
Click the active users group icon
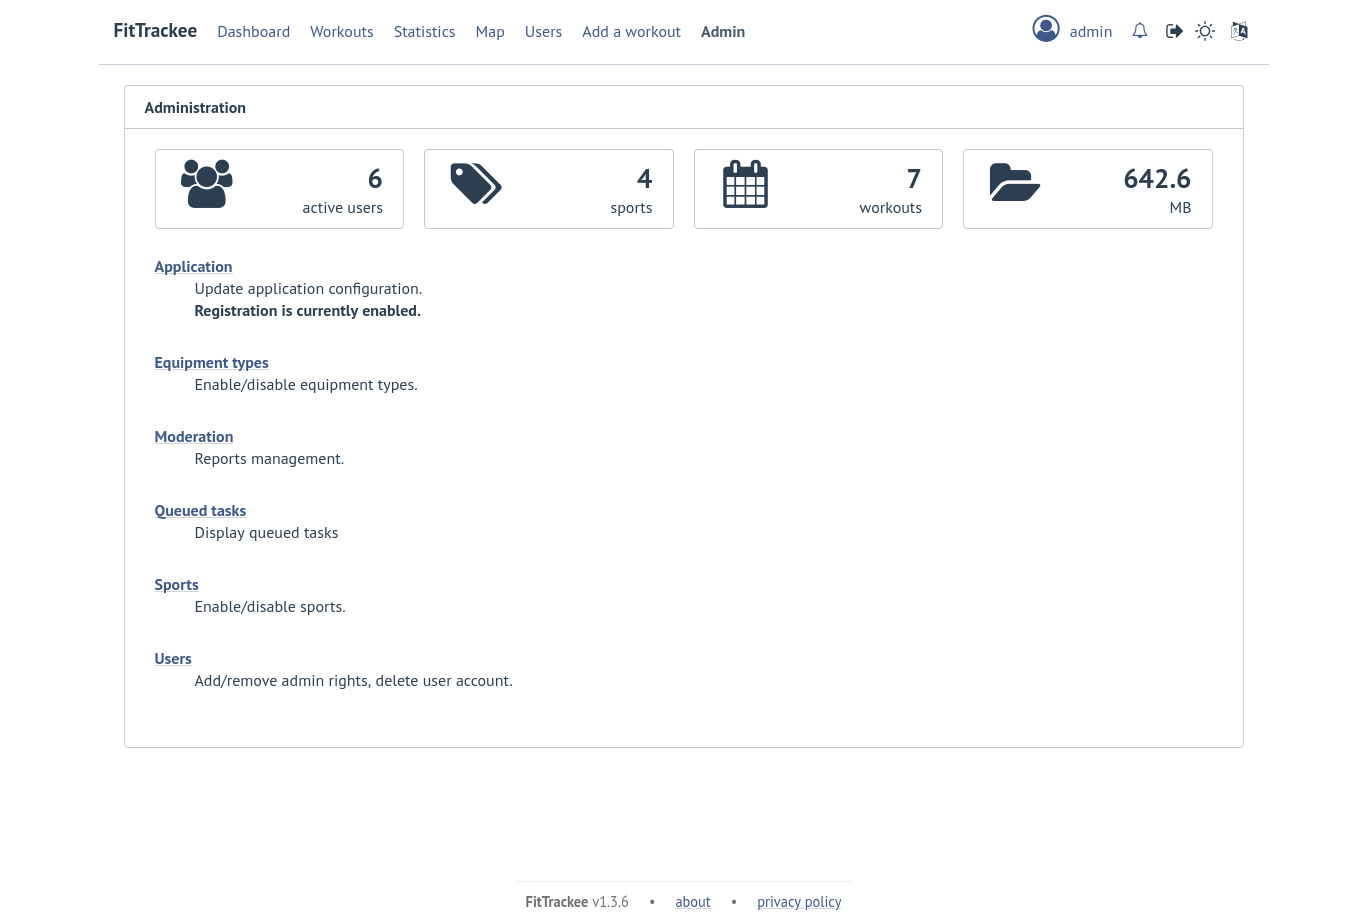(207, 184)
